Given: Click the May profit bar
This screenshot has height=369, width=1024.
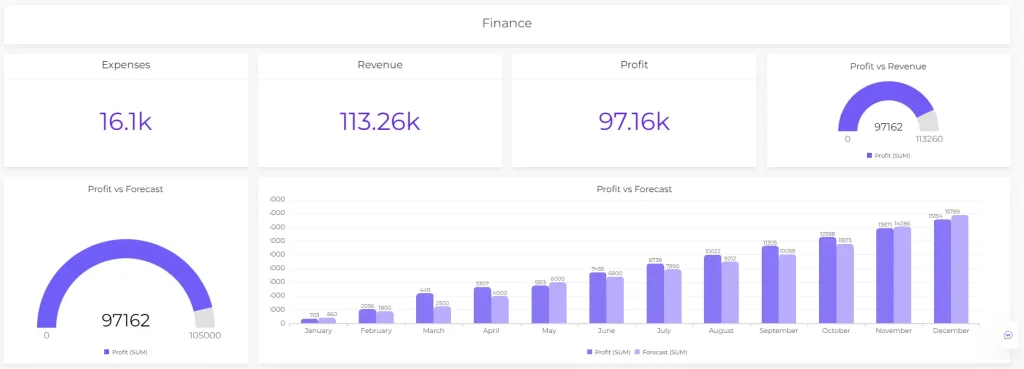Looking at the screenshot, I should click(541, 305).
